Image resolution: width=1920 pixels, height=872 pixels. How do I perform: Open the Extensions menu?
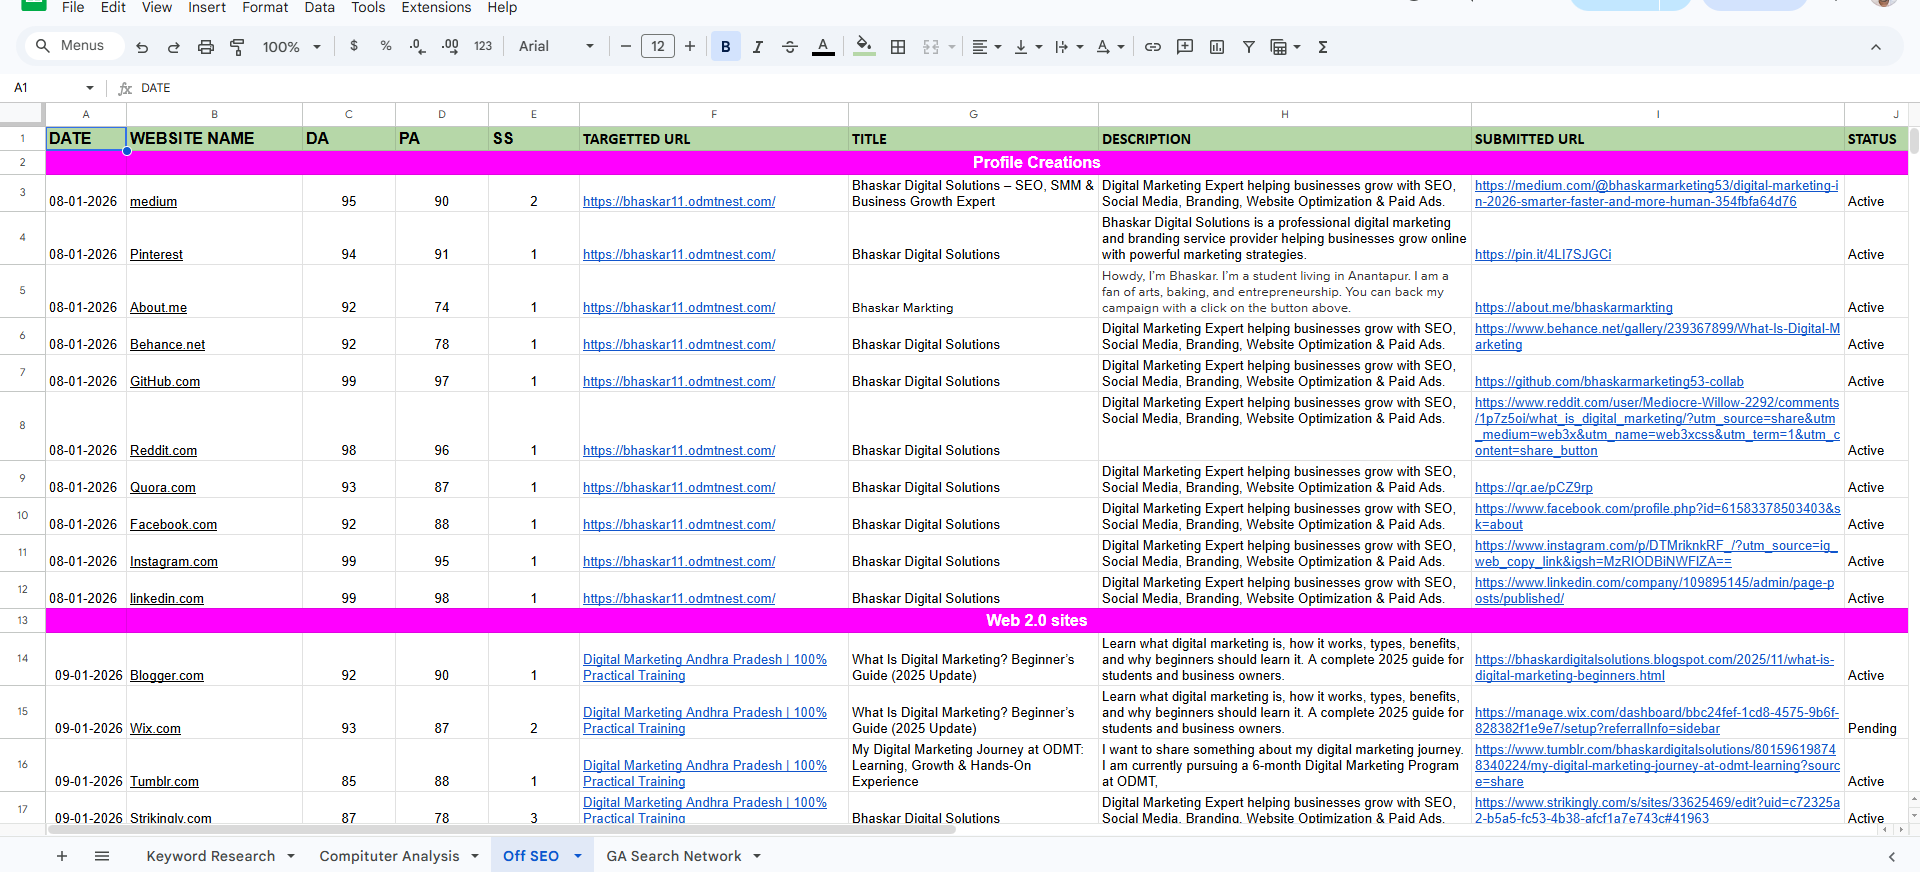pyautogui.click(x=436, y=7)
